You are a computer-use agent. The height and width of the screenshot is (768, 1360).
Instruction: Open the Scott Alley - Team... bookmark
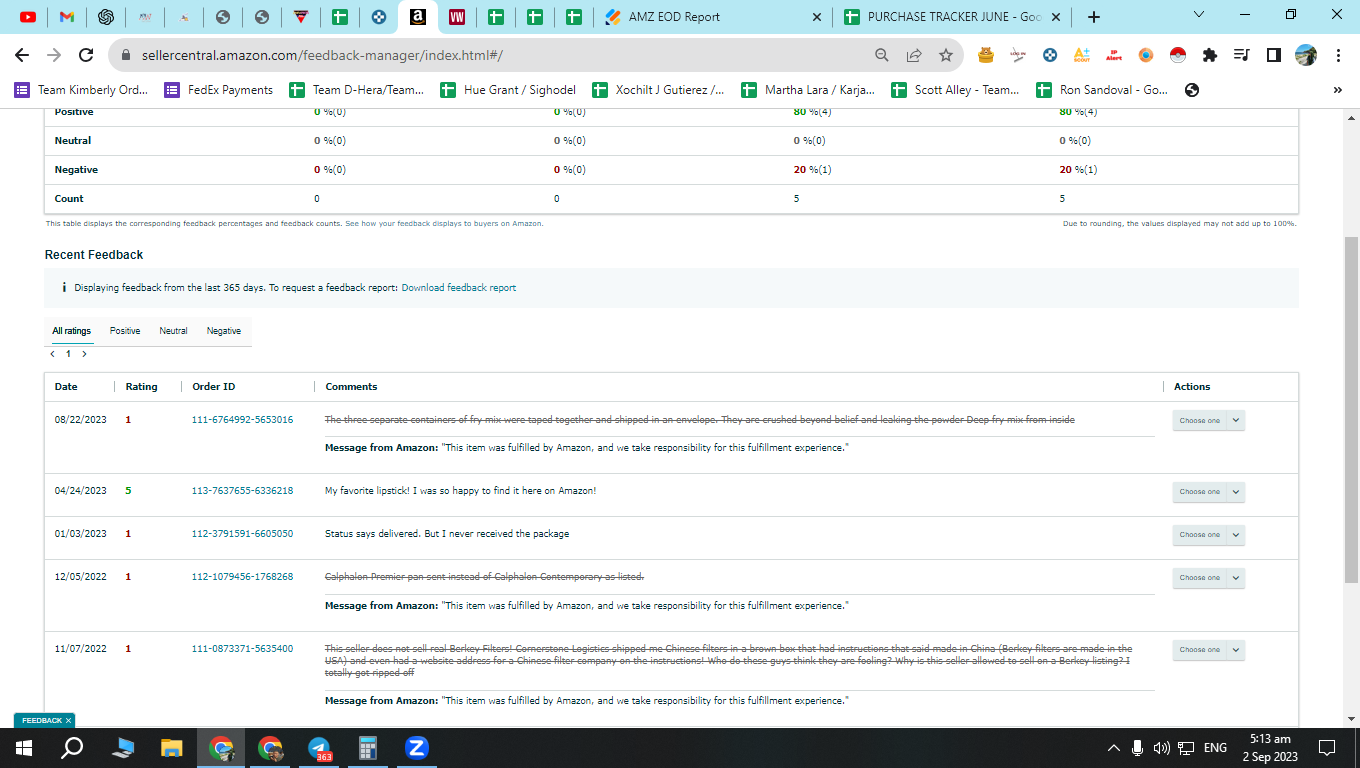(x=955, y=90)
